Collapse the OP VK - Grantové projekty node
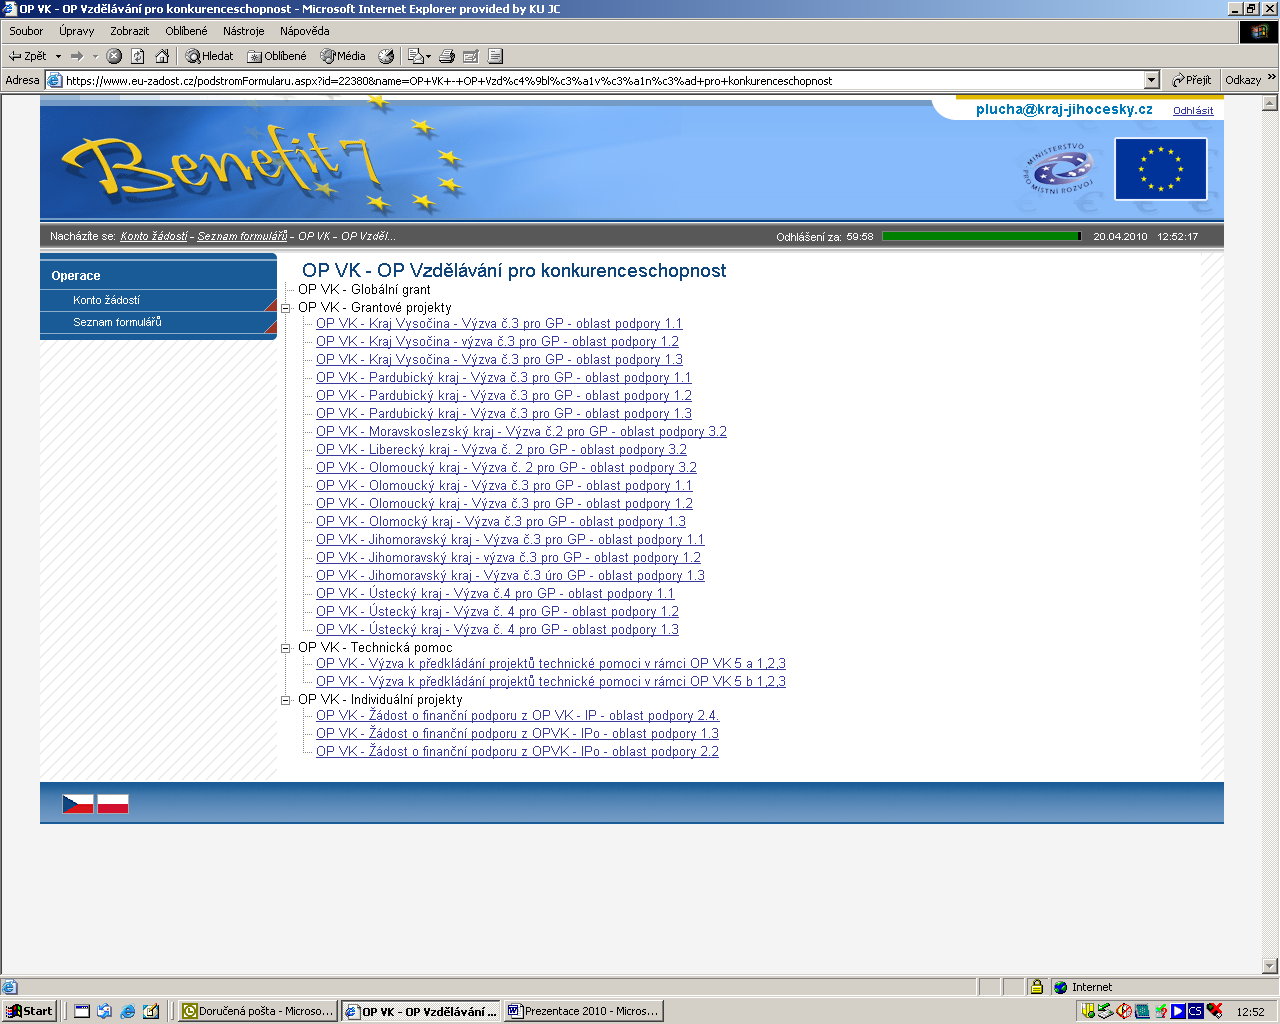The height and width of the screenshot is (1024, 1280). [x=286, y=308]
